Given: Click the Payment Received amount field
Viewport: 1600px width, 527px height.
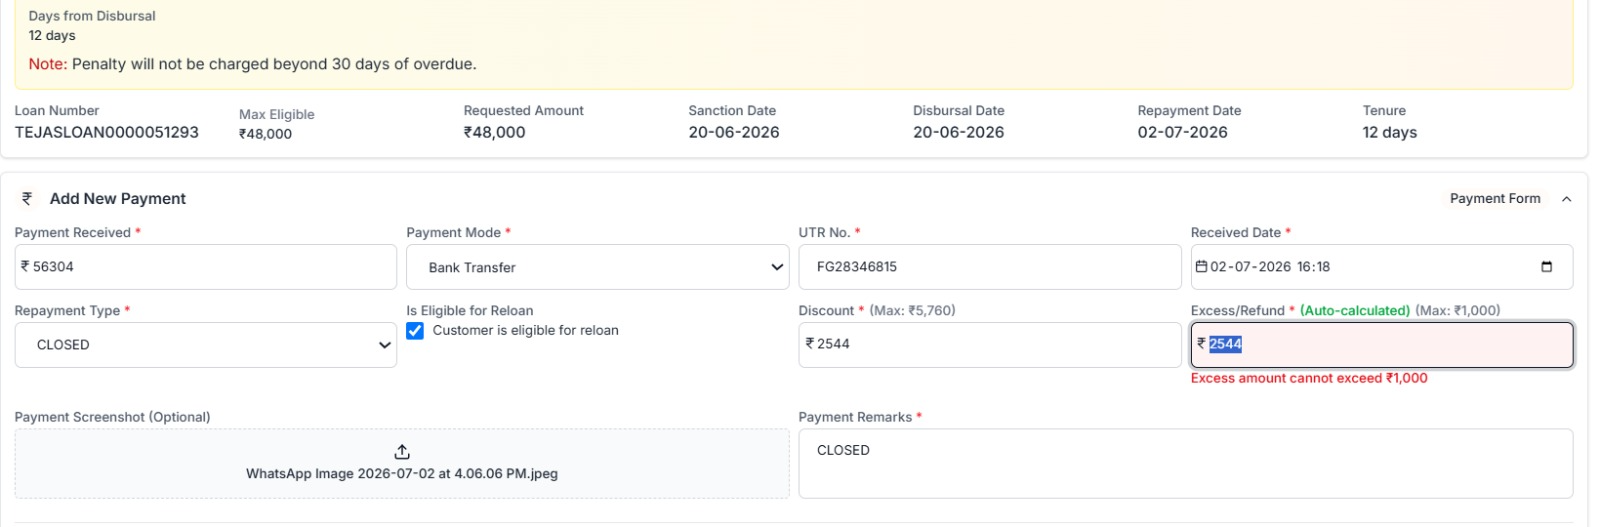Looking at the screenshot, I should (205, 267).
